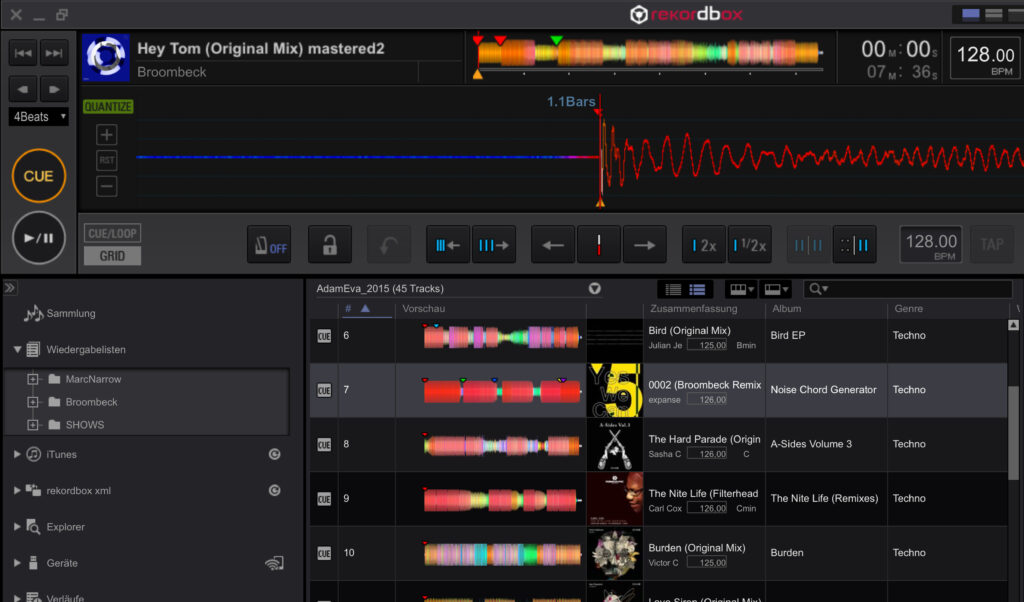Click the undo grid change arrow
The image size is (1024, 602).
(x=389, y=245)
